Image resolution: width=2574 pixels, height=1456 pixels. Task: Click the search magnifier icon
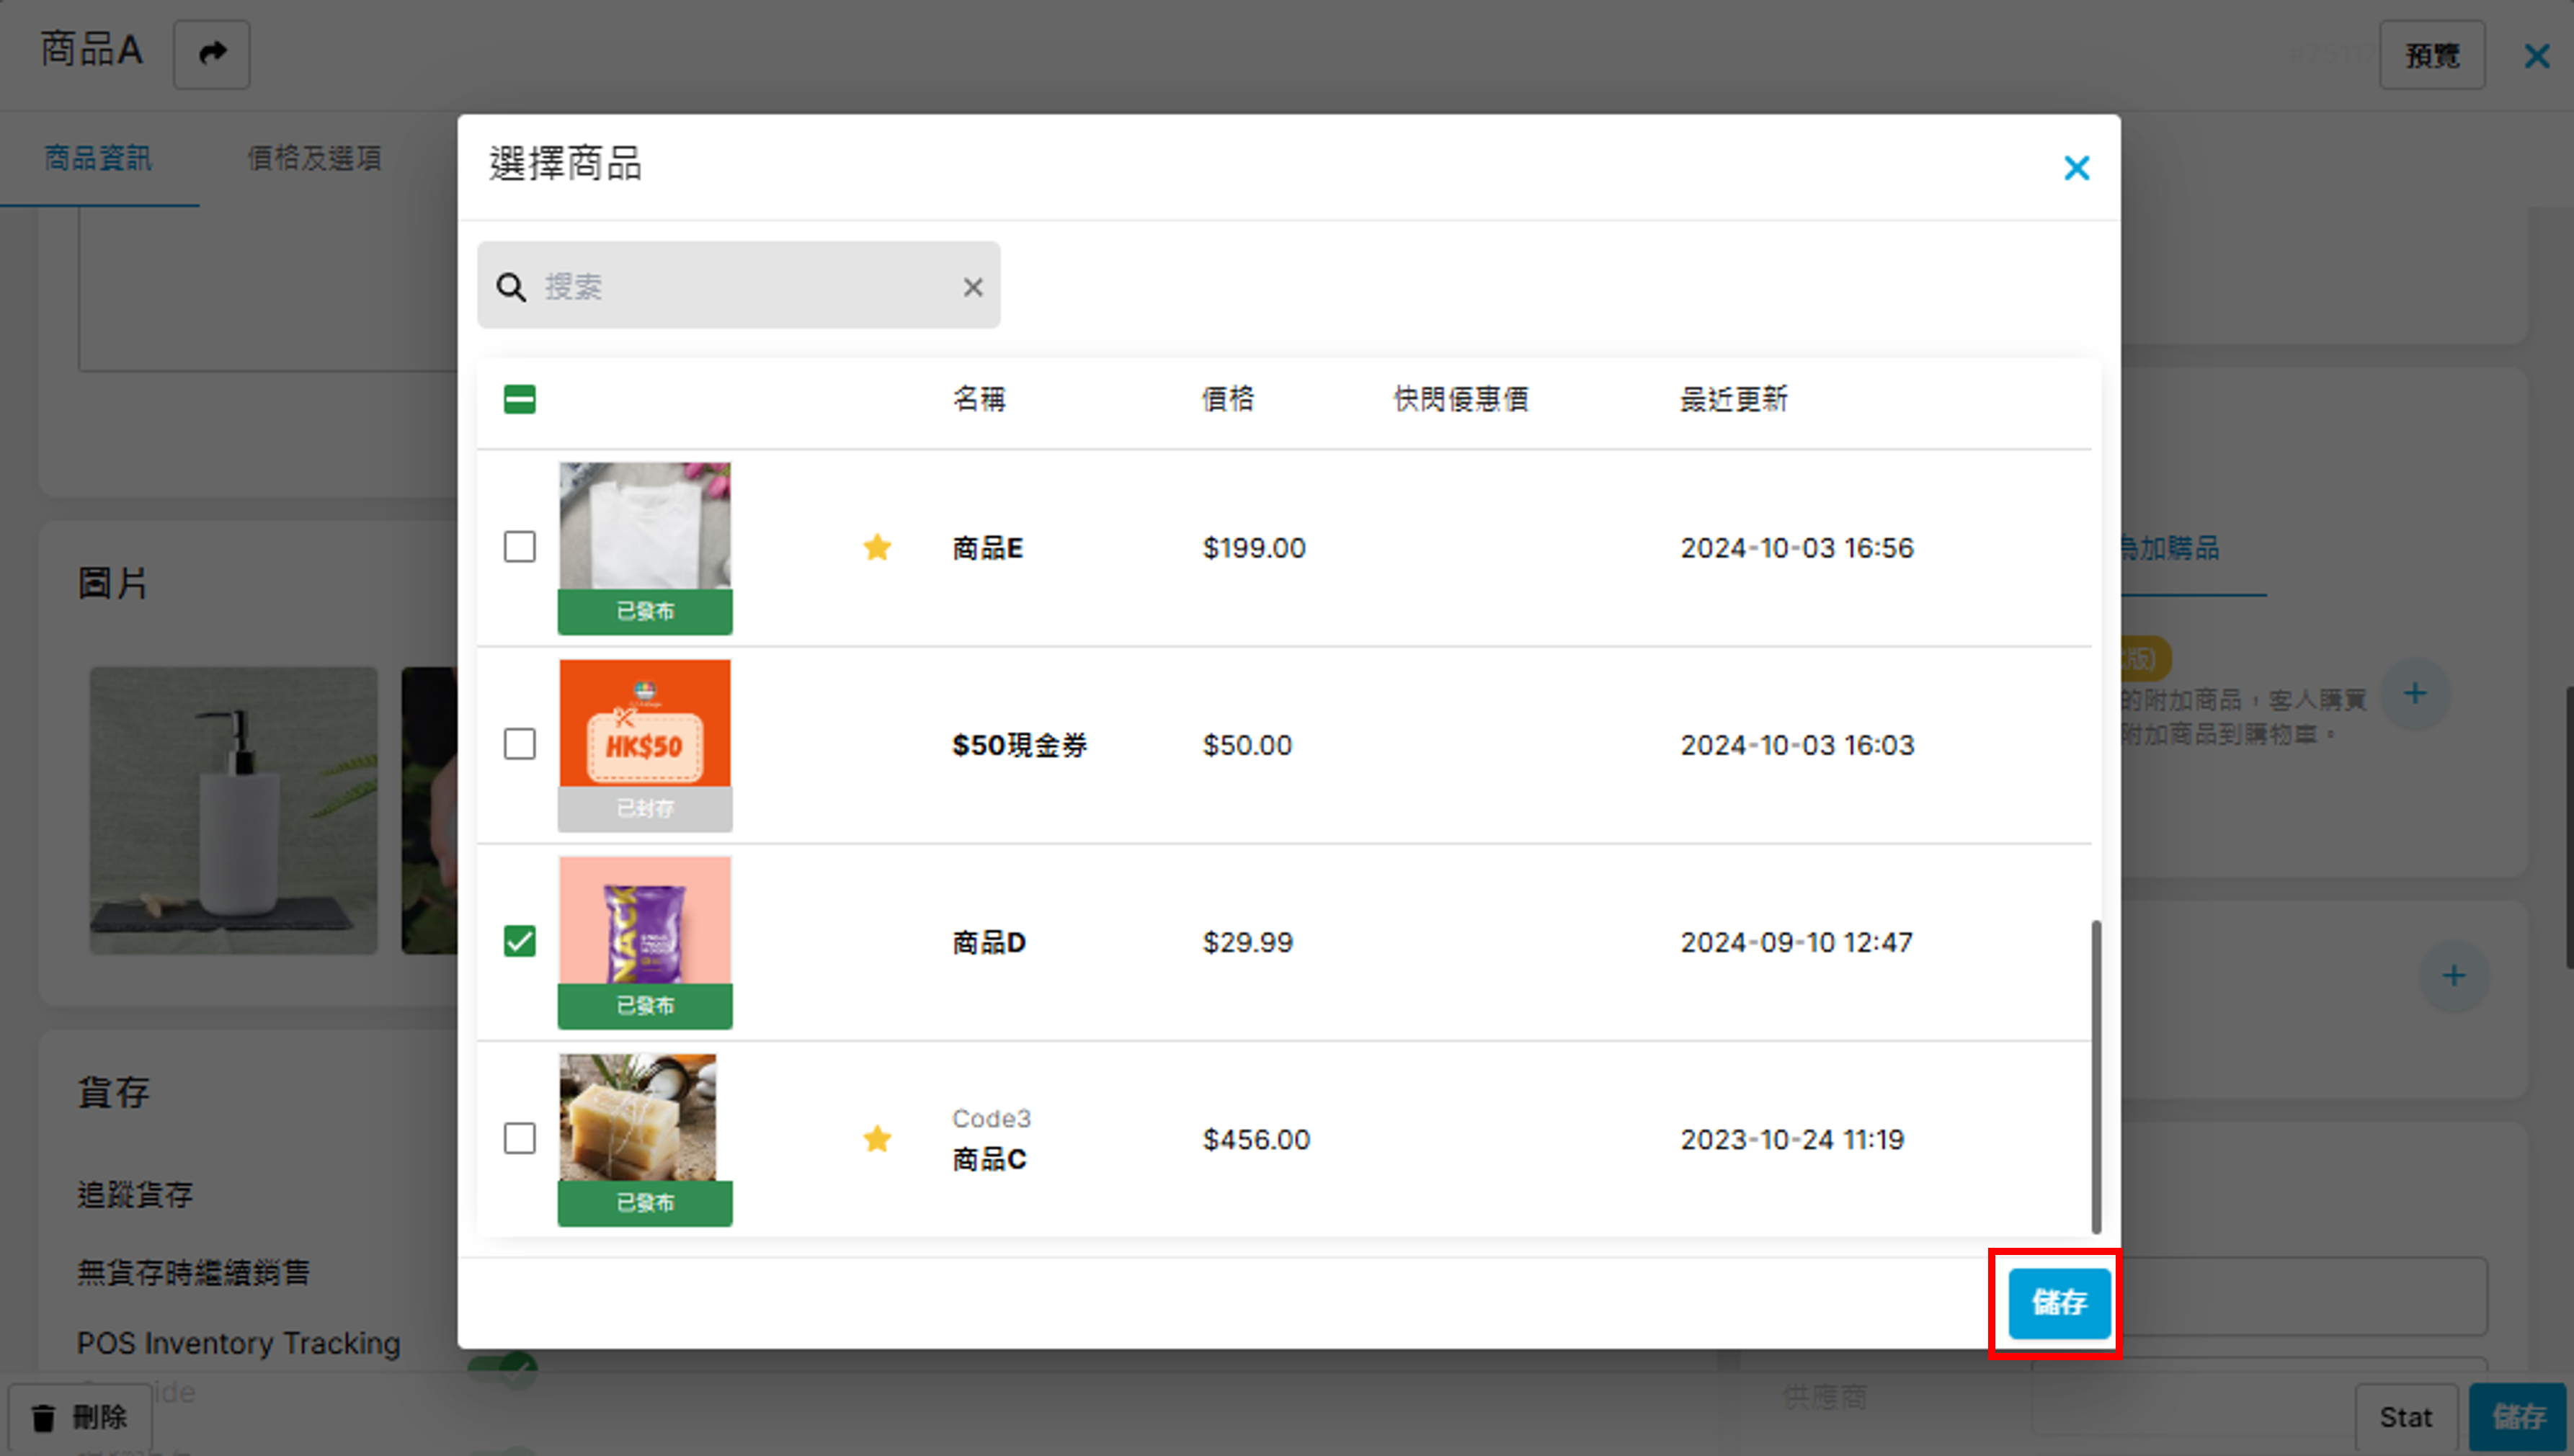[511, 287]
